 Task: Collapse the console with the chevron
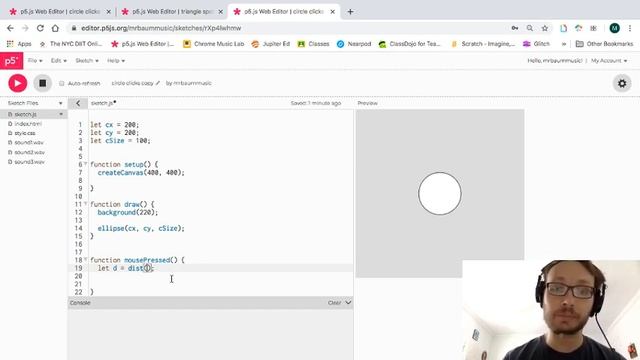coord(348,303)
